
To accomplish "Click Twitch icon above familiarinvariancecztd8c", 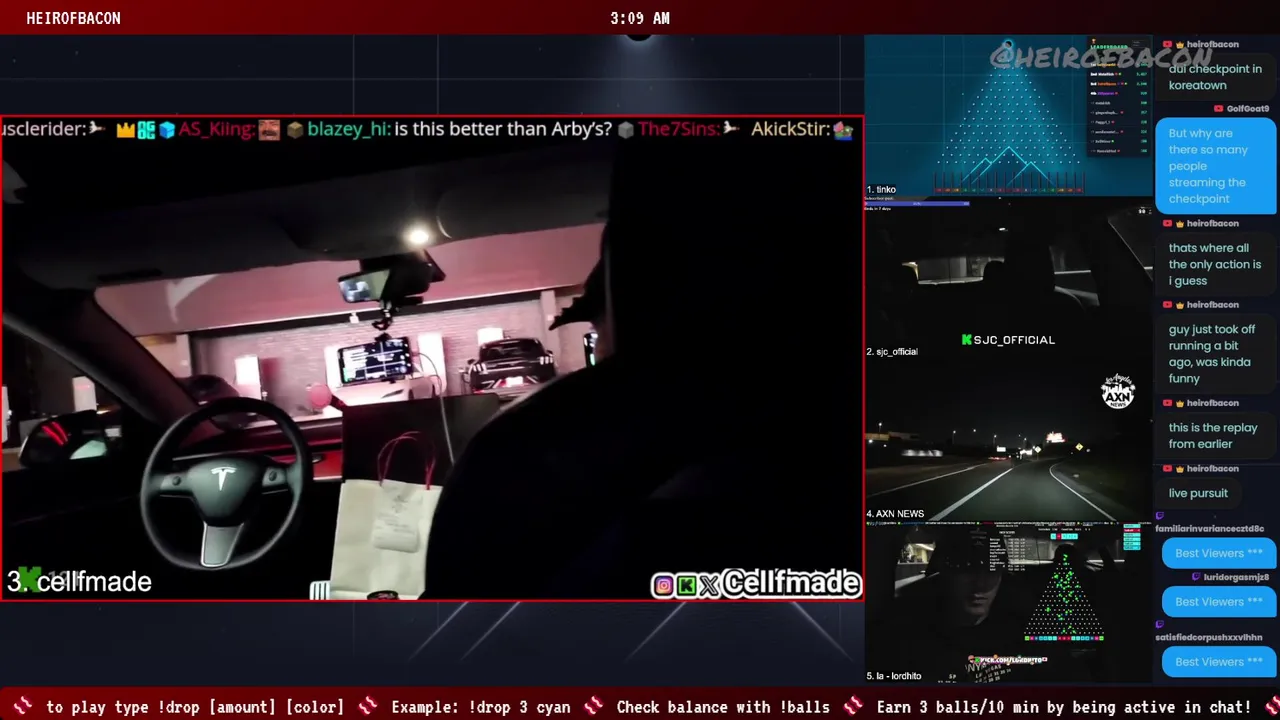I will [1160, 516].
